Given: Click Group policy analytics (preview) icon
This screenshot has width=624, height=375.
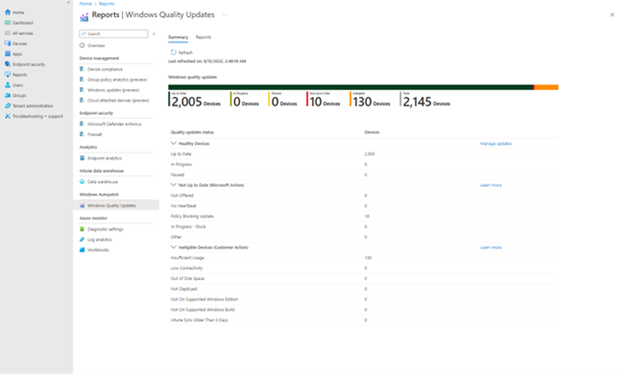Looking at the screenshot, I should (82, 79).
